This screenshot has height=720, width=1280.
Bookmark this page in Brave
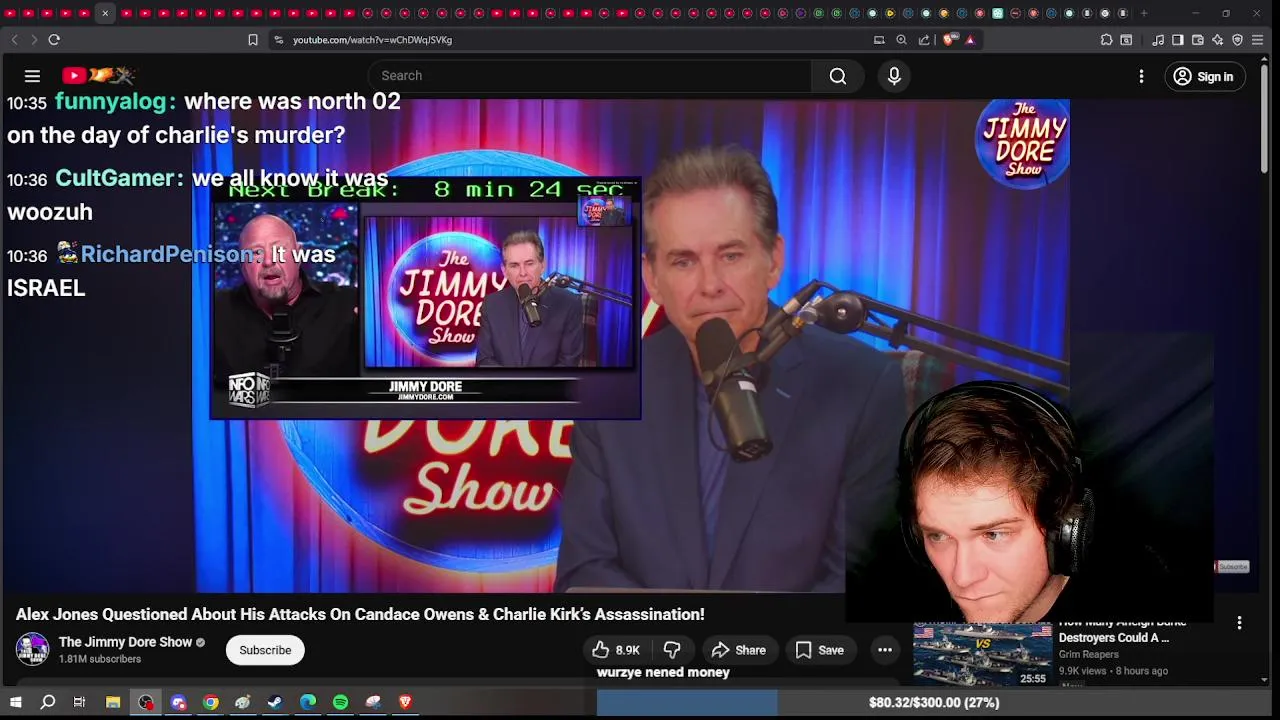(253, 40)
